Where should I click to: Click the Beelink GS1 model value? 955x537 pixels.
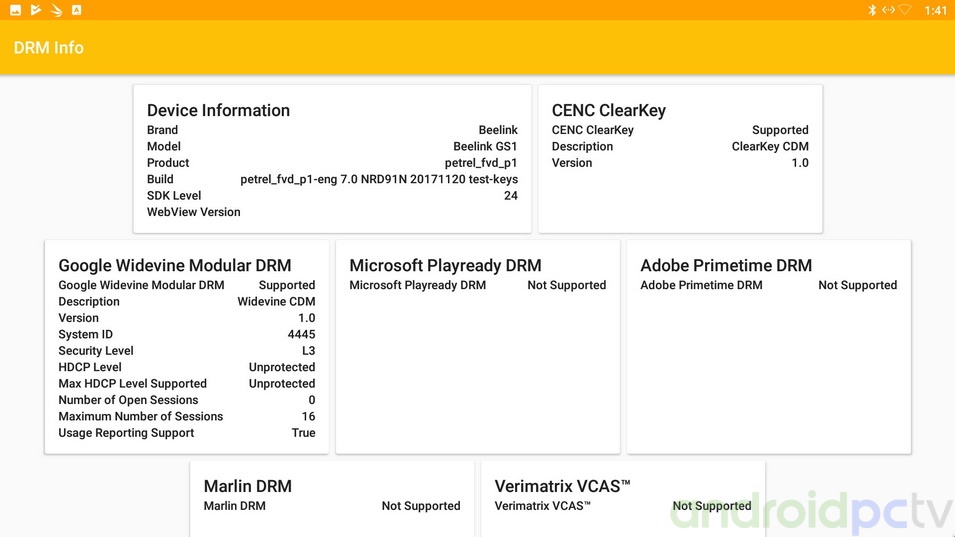click(485, 146)
